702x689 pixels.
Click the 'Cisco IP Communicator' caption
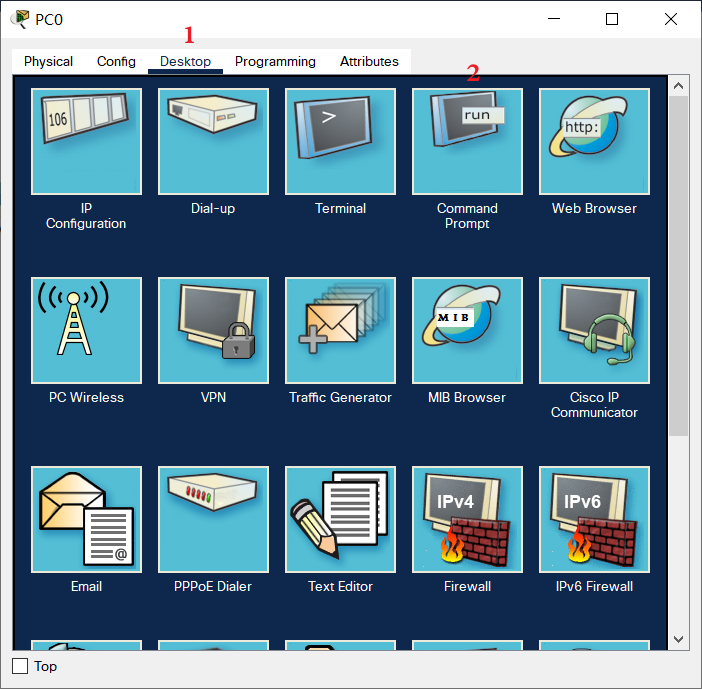[595, 405]
